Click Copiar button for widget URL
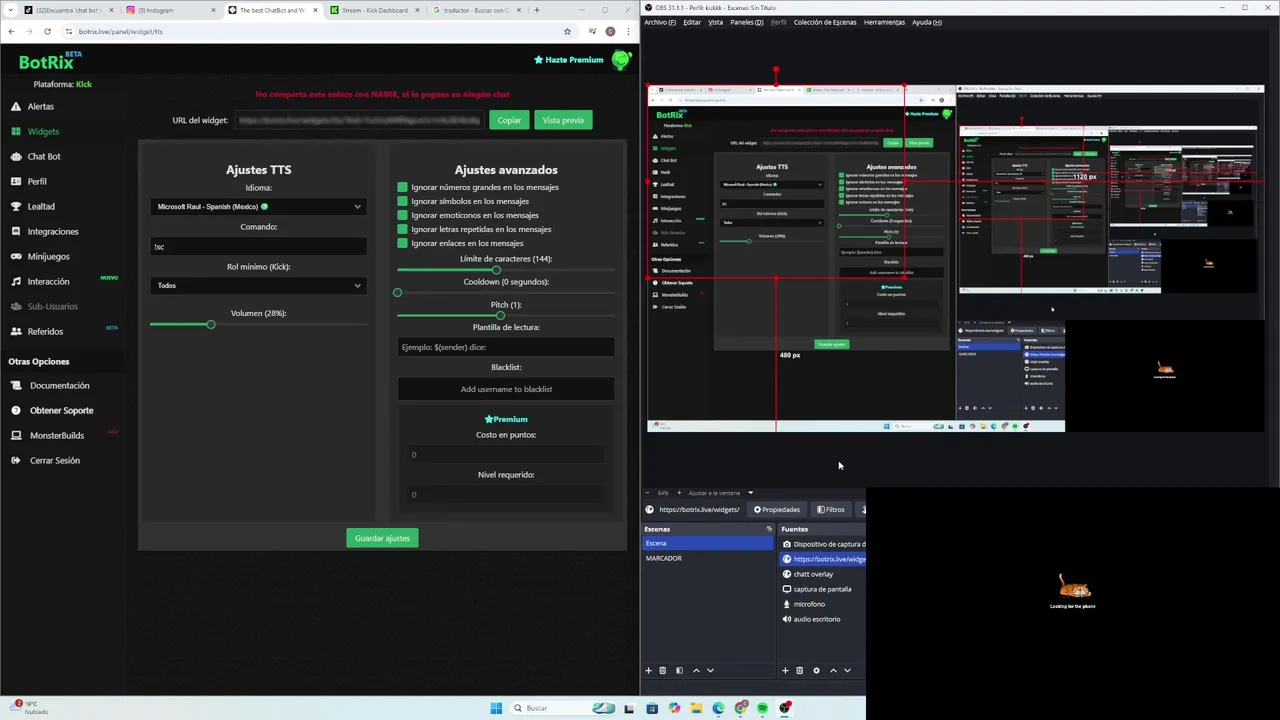This screenshot has height=720, width=1280. click(509, 120)
